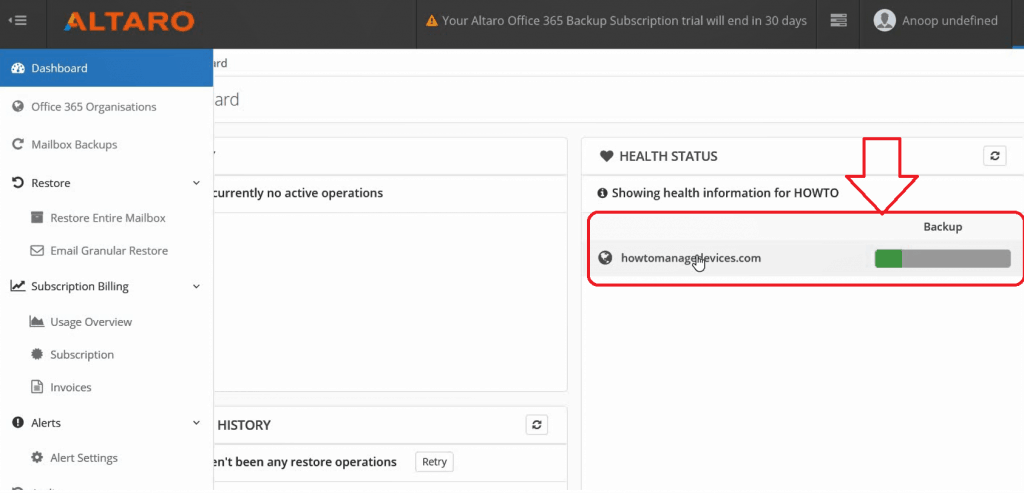Collapse the Subscription Billing chevron
Viewport: 1024px width, 493px height.
pos(197,286)
